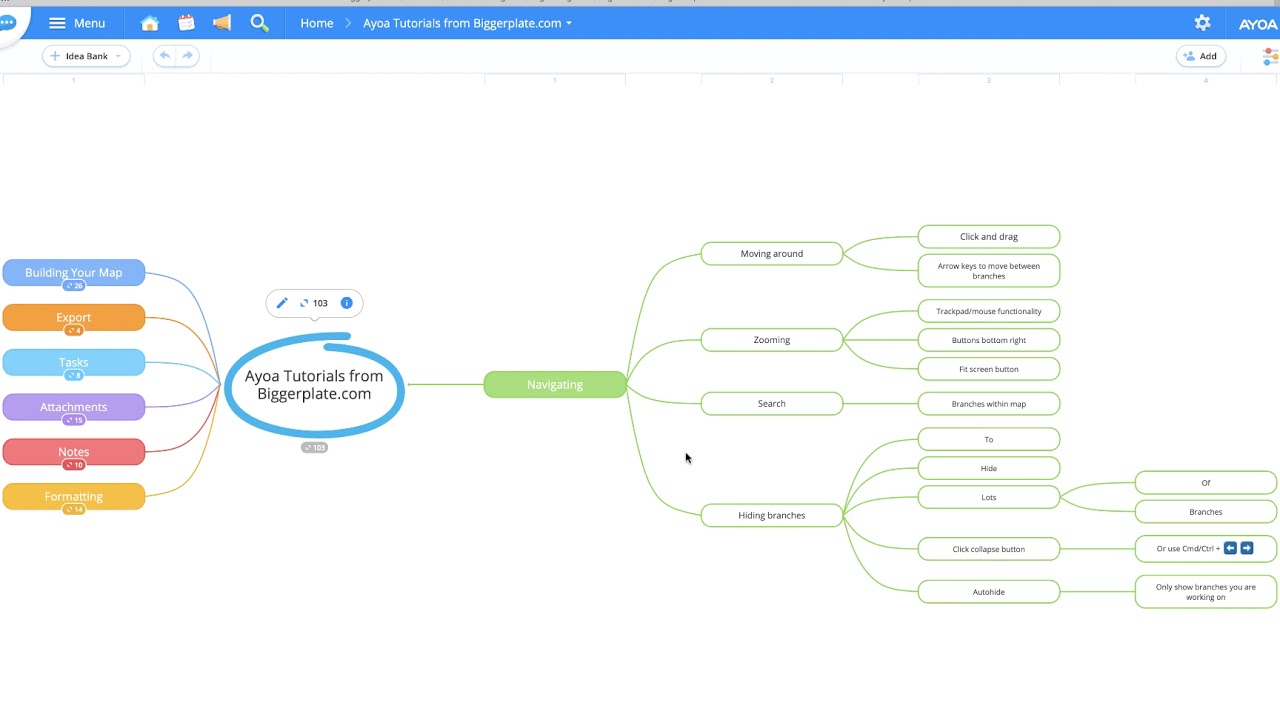Select the Hide node

(x=989, y=468)
